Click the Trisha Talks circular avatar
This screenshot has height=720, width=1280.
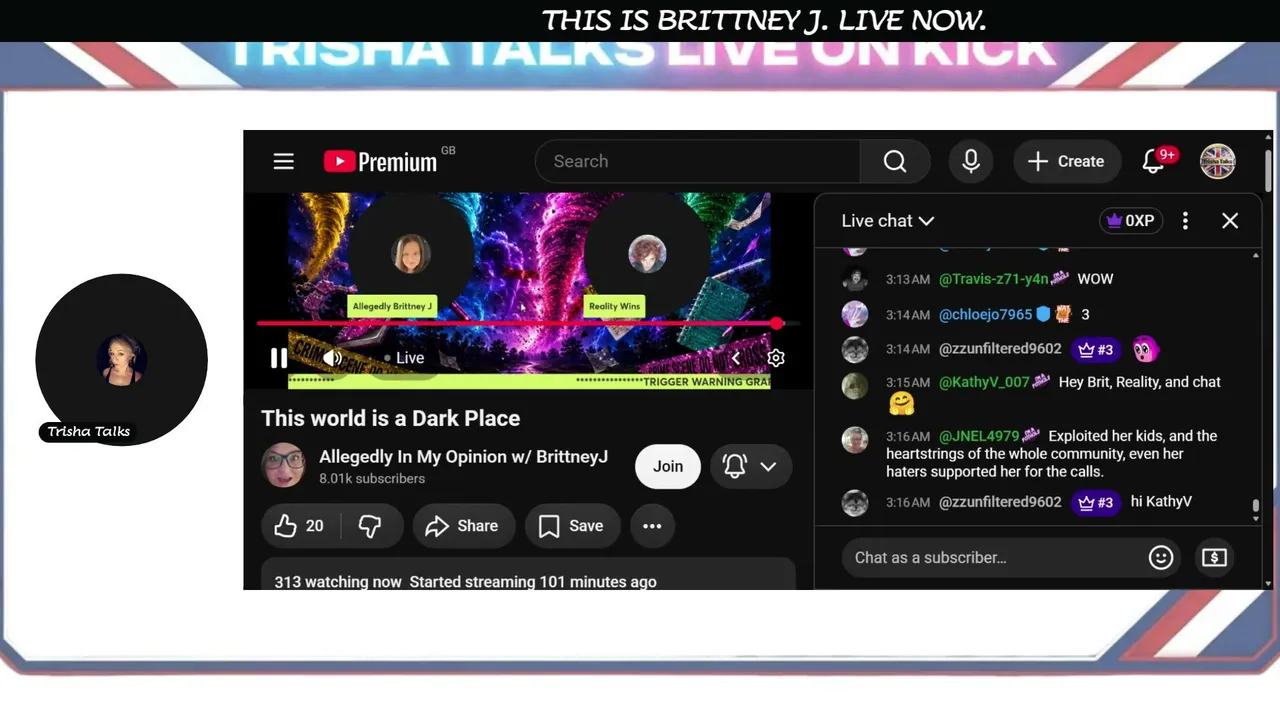pyautogui.click(x=121, y=360)
